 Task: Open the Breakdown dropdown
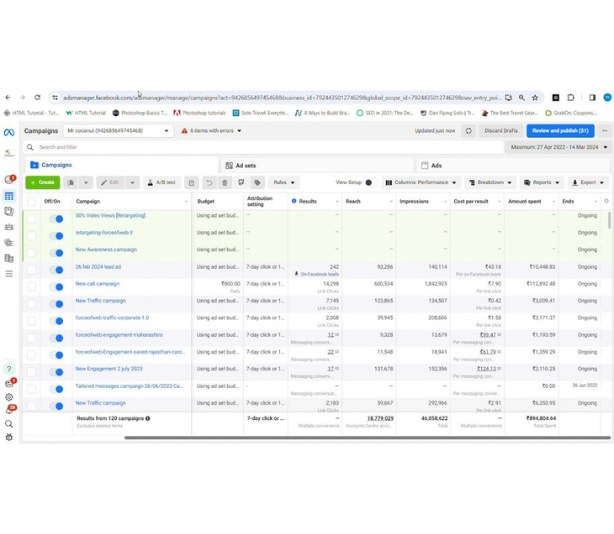[490, 183]
